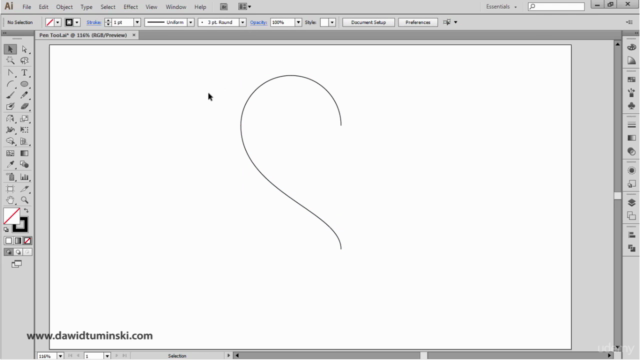Select the Eyedropper tool

(x=10, y=164)
